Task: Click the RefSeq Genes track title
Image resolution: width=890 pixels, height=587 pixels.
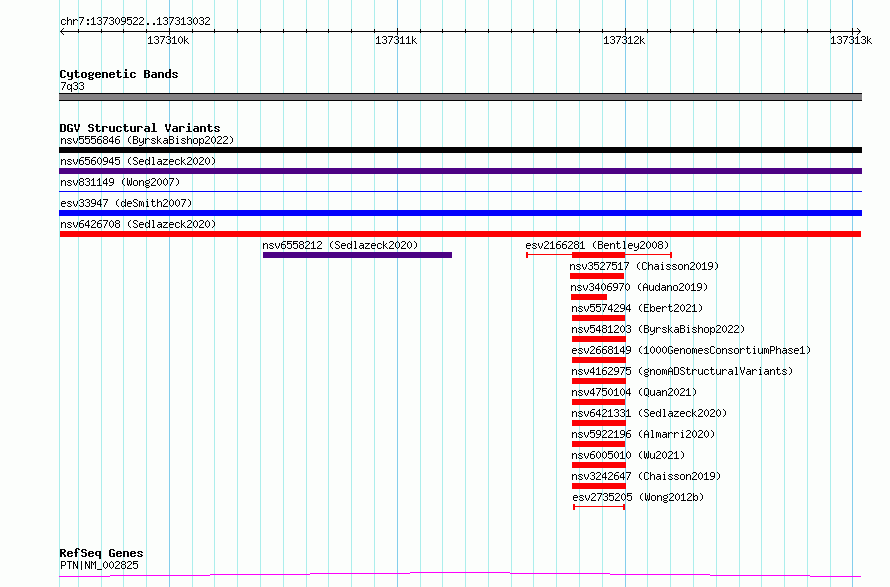Action: click(101, 554)
